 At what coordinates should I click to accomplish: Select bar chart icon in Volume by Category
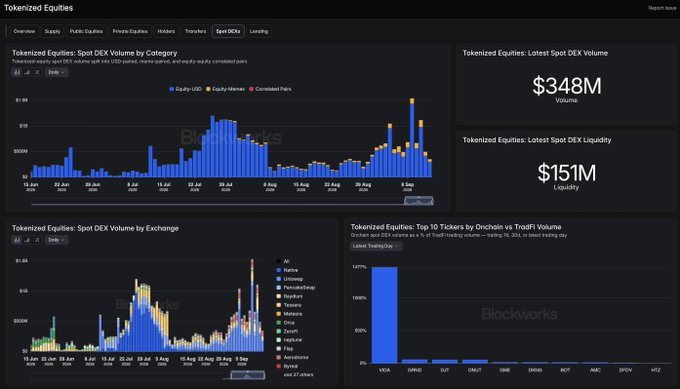(x=16, y=72)
